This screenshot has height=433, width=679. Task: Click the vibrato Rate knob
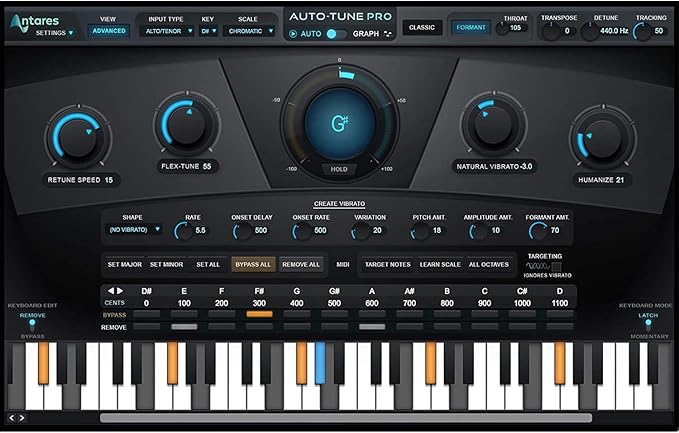(x=183, y=231)
